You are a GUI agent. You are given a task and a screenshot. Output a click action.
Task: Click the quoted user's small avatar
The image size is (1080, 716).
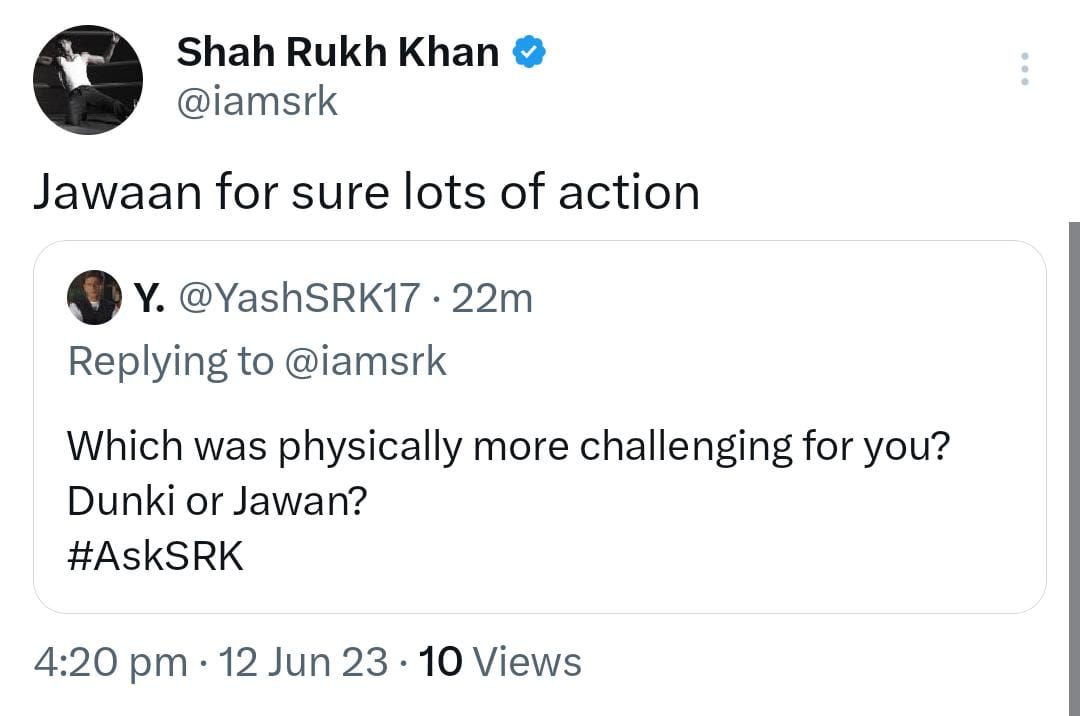click(x=94, y=298)
